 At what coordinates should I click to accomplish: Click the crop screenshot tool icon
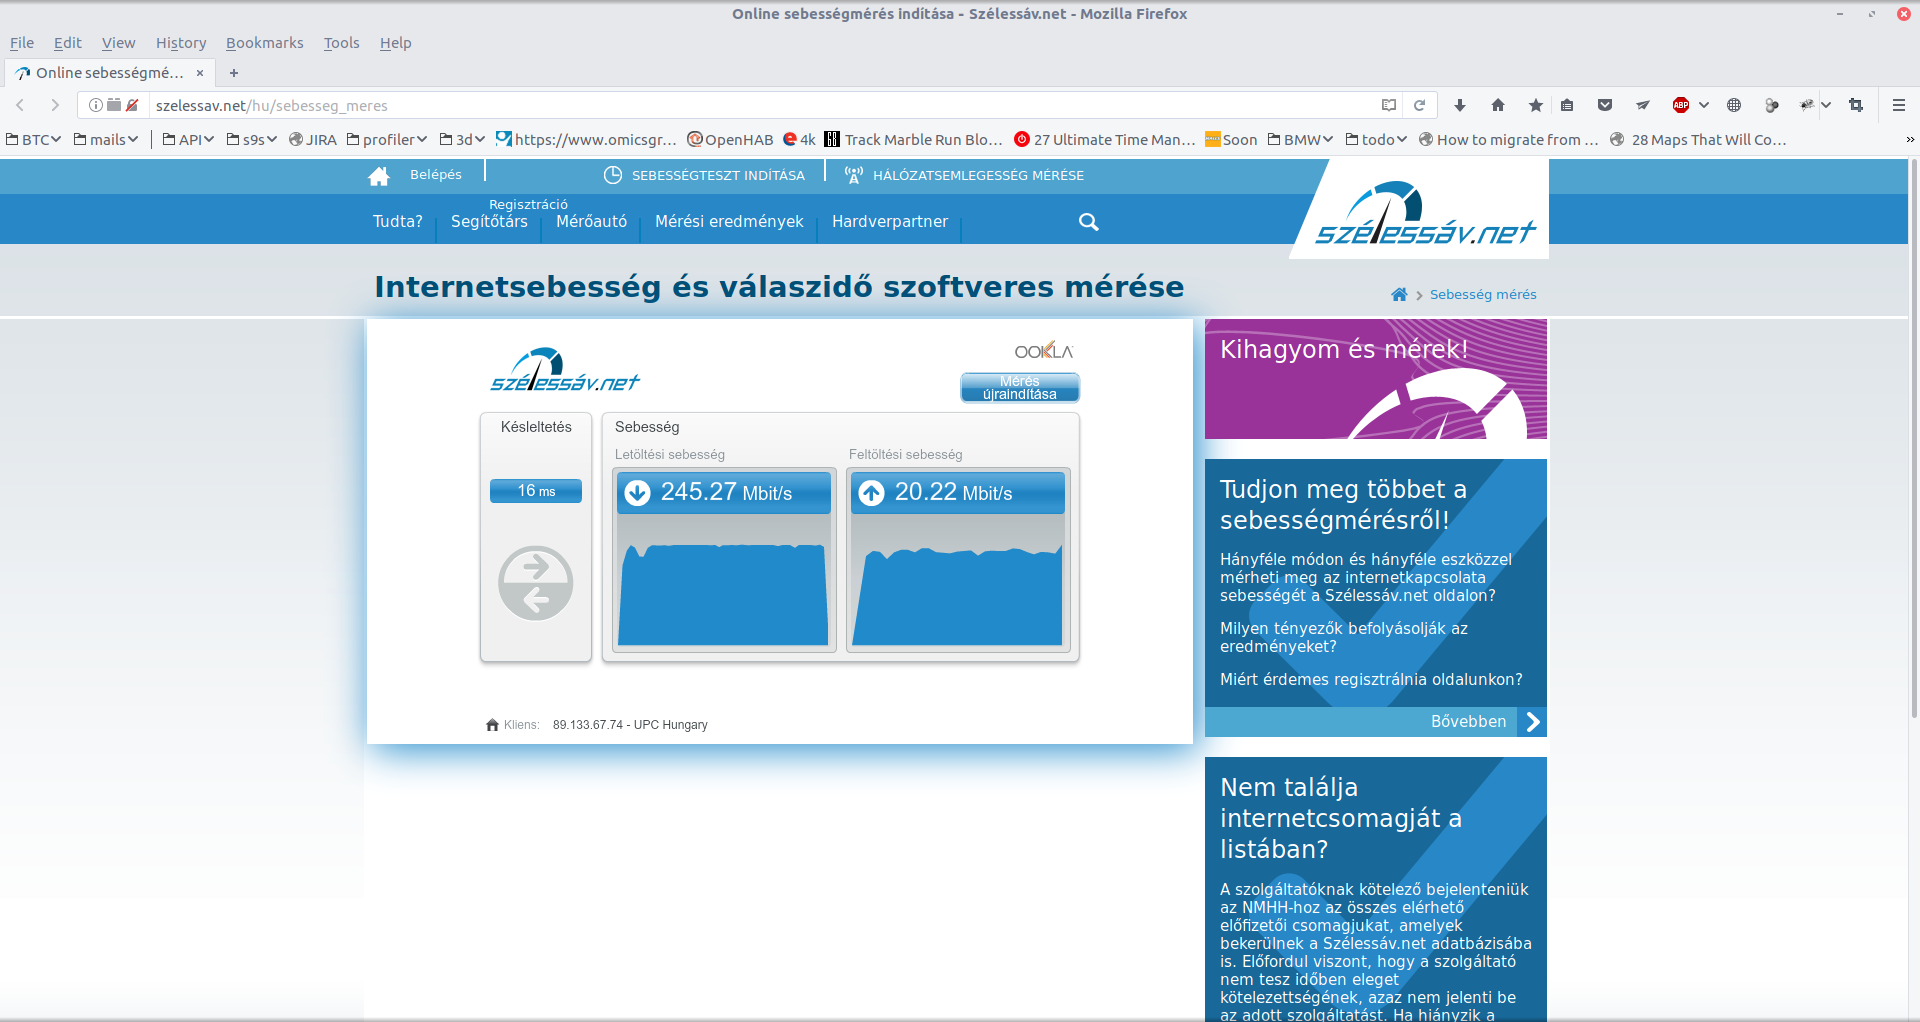1856,105
